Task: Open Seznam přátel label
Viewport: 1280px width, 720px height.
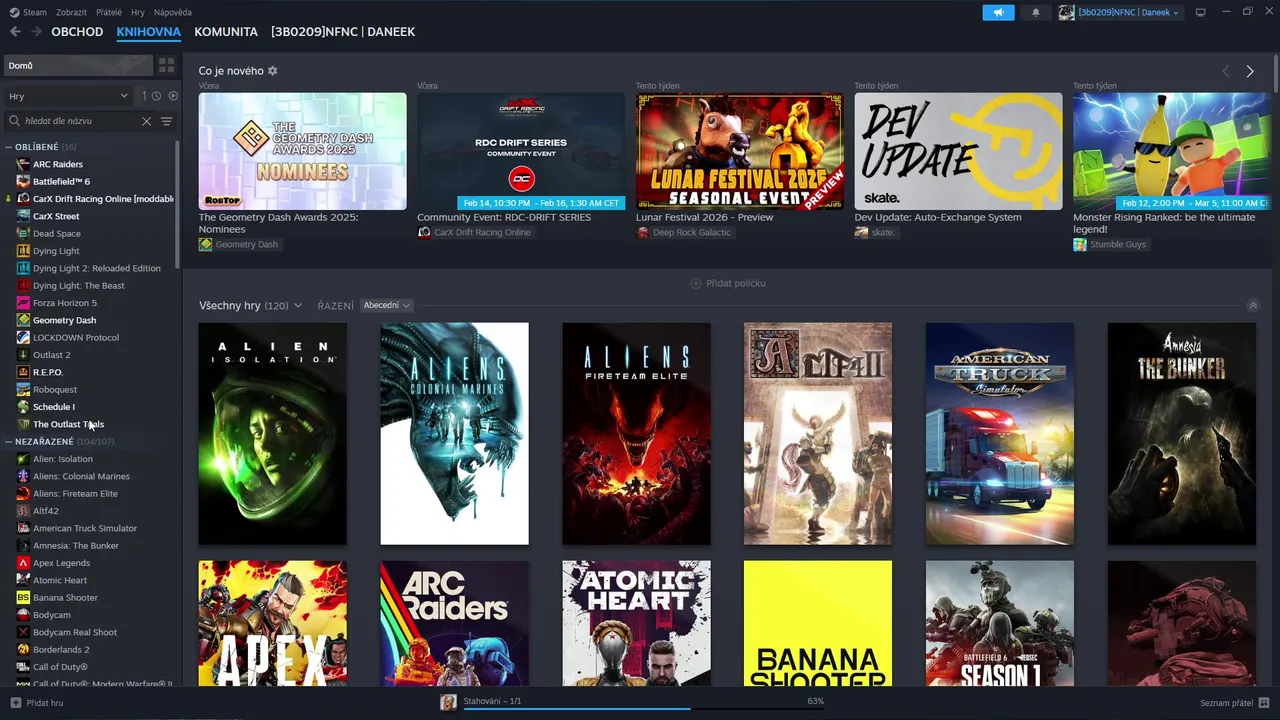Action: point(1227,703)
